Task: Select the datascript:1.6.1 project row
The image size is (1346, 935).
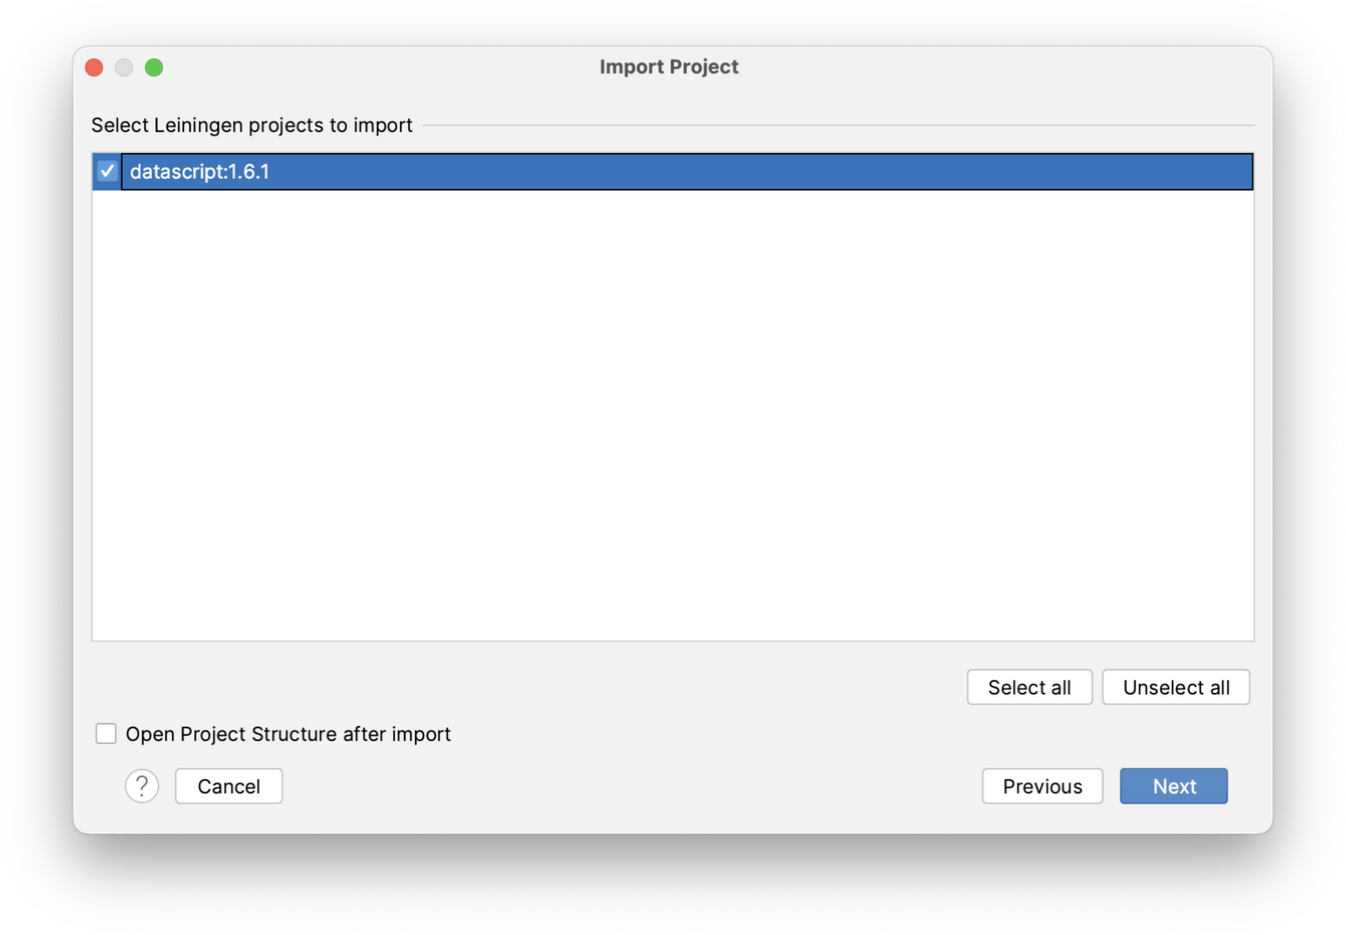Action: [x=672, y=171]
